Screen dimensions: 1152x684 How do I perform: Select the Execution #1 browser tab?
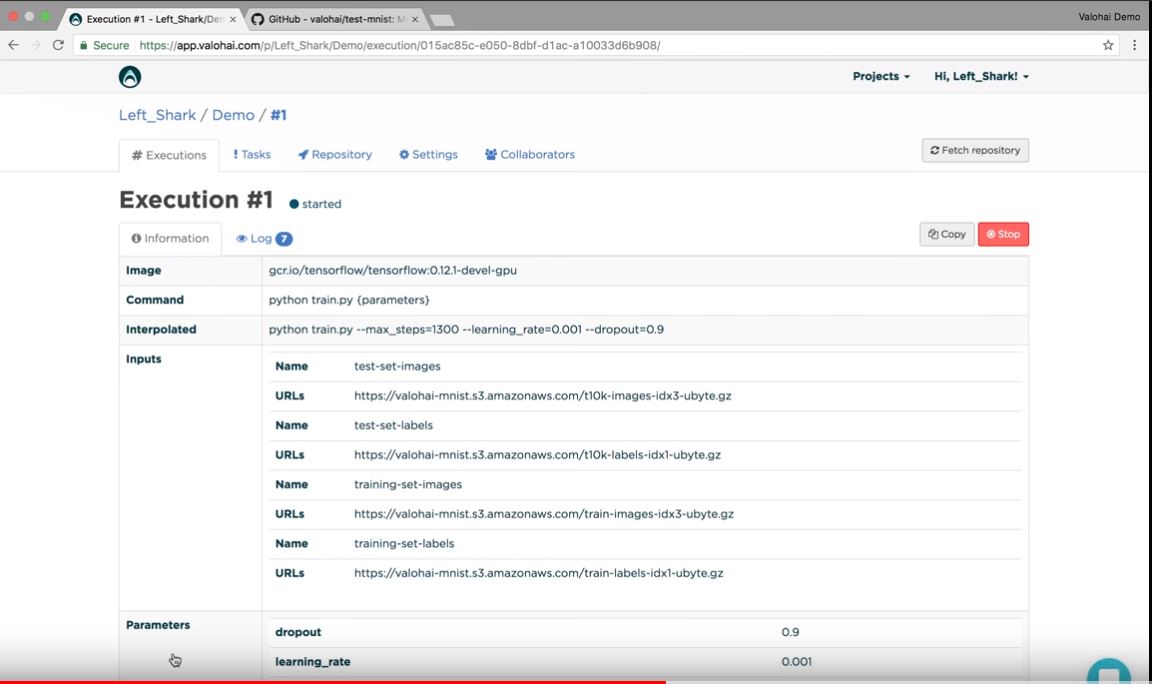153,19
